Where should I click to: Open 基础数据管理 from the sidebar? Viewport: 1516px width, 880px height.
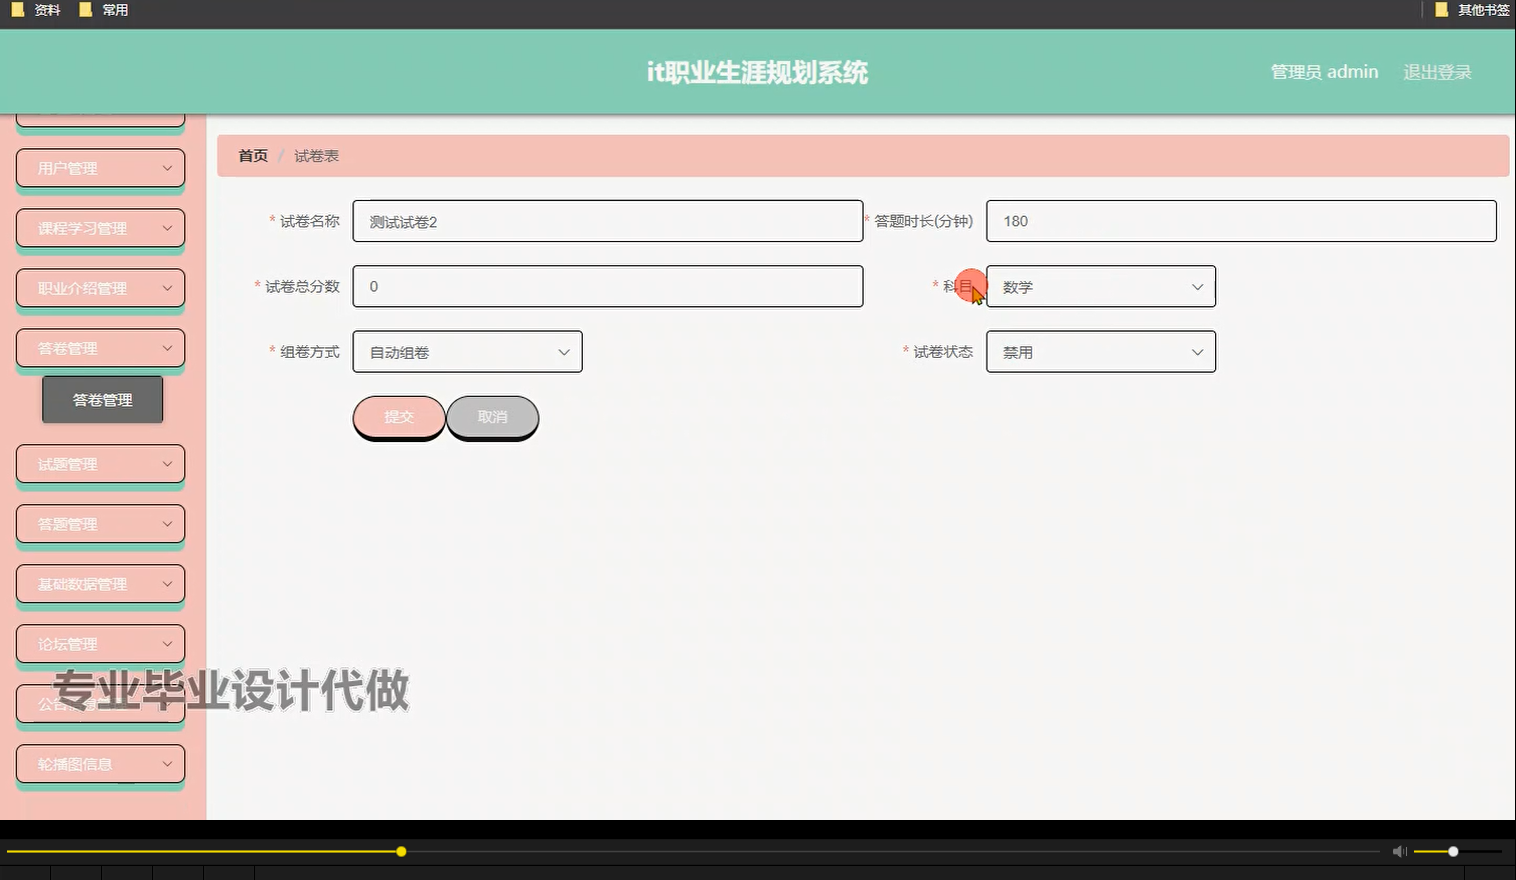point(100,583)
